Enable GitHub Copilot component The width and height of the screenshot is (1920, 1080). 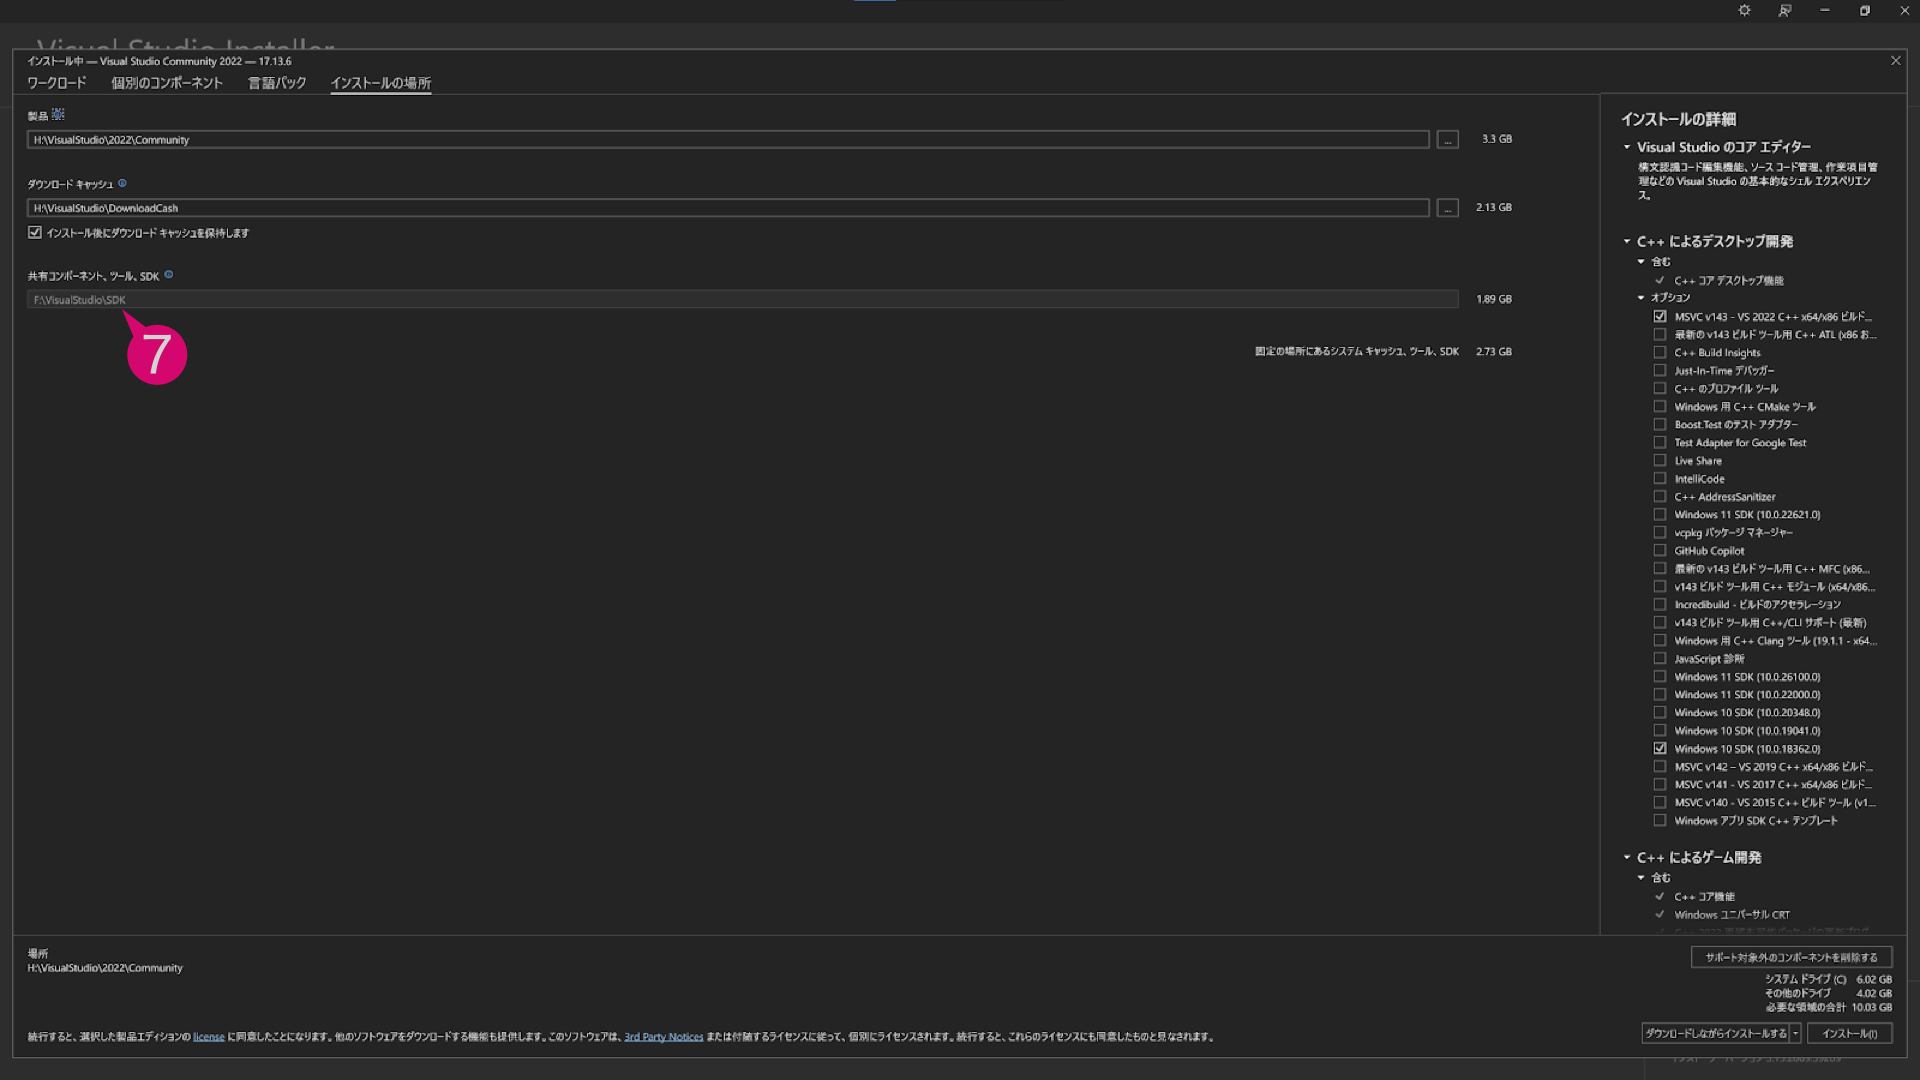coord(1660,550)
